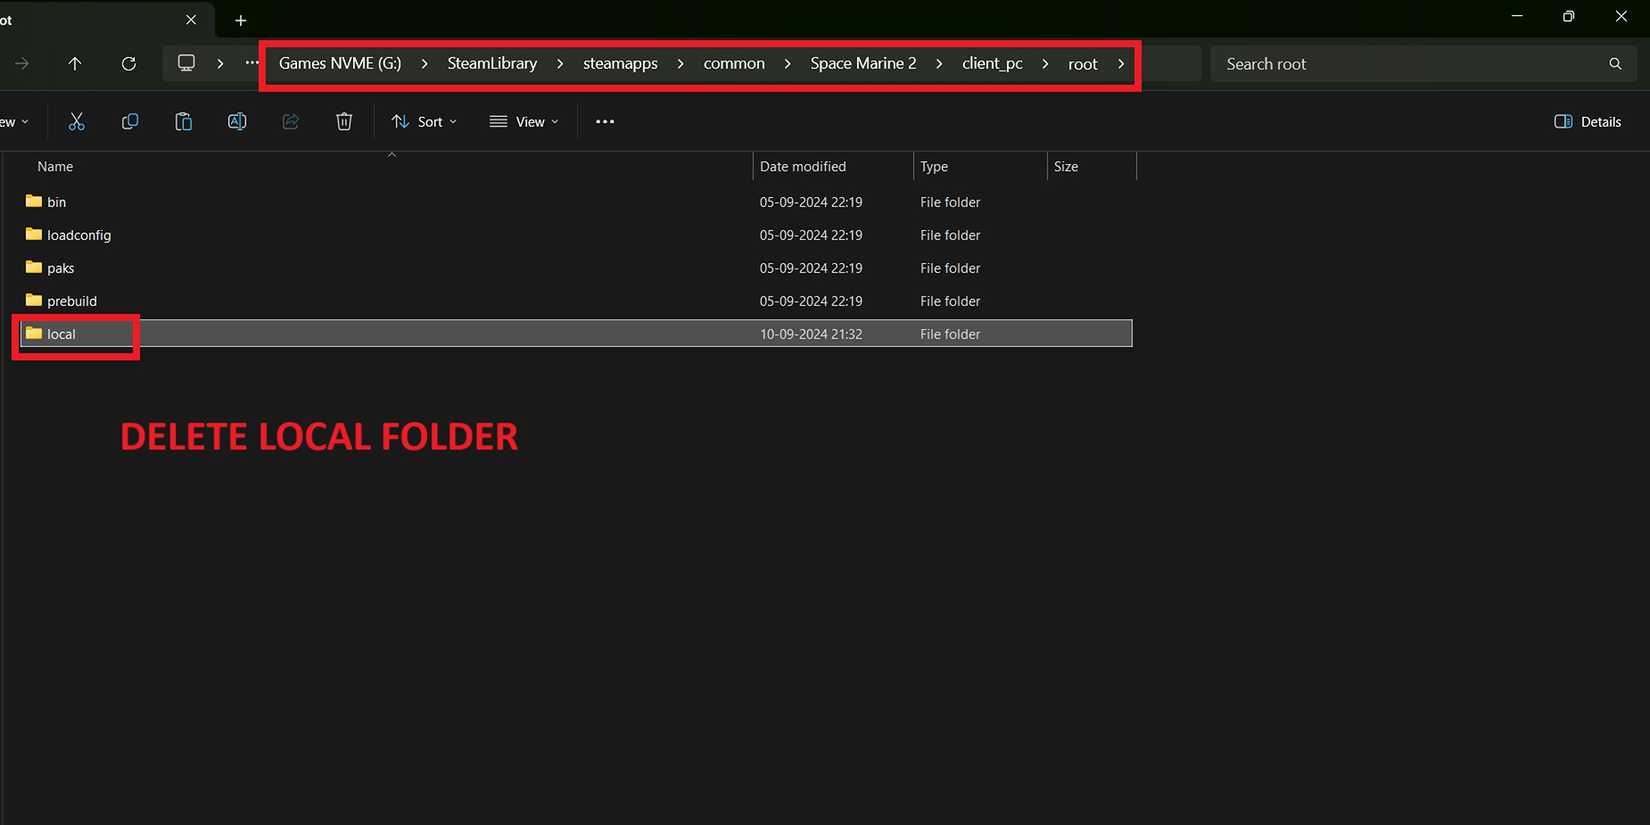Refresh the current folder view

pyautogui.click(x=128, y=63)
